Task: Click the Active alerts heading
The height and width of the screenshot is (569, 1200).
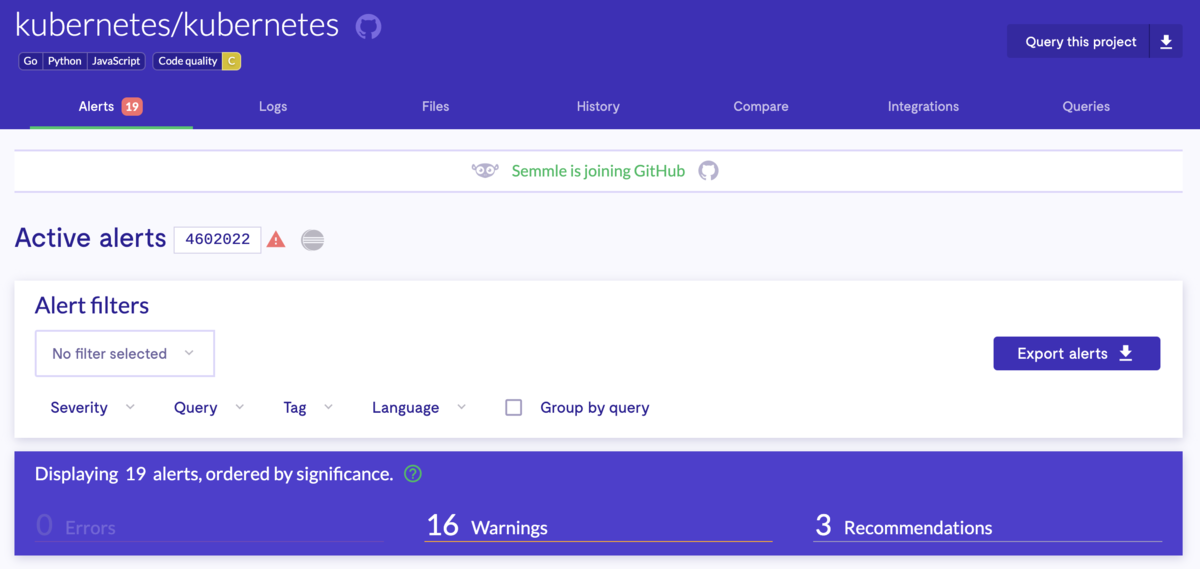Action: pyautogui.click(x=90, y=238)
